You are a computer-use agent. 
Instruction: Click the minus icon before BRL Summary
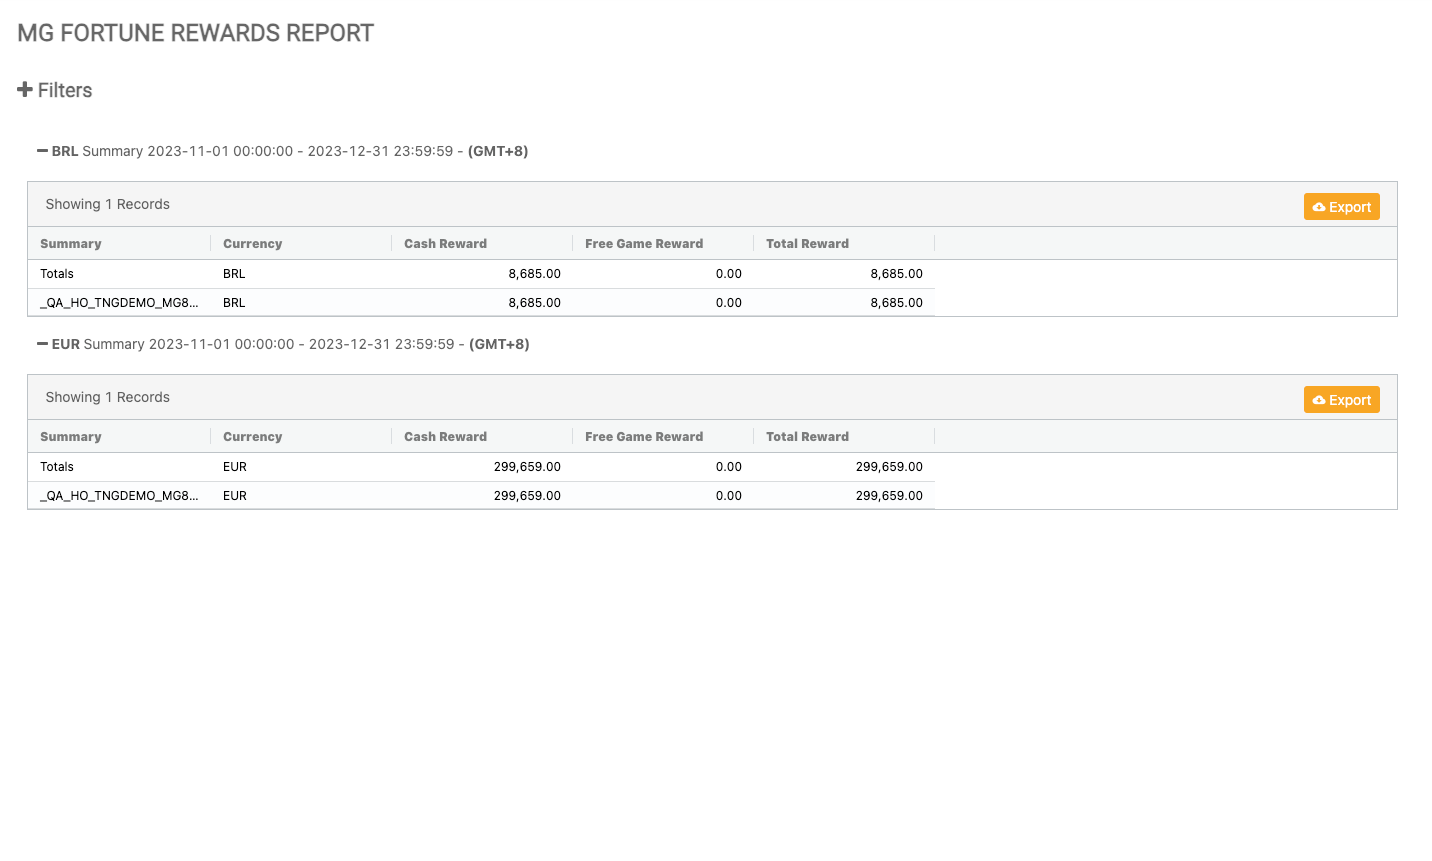(42, 151)
